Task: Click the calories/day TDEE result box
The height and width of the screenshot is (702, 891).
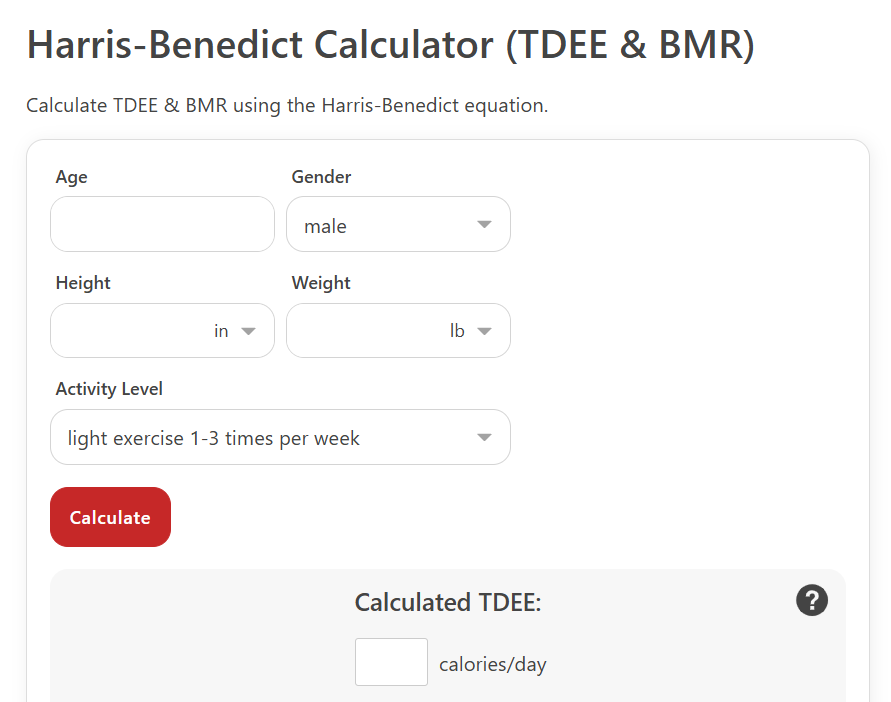Action: [x=392, y=662]
